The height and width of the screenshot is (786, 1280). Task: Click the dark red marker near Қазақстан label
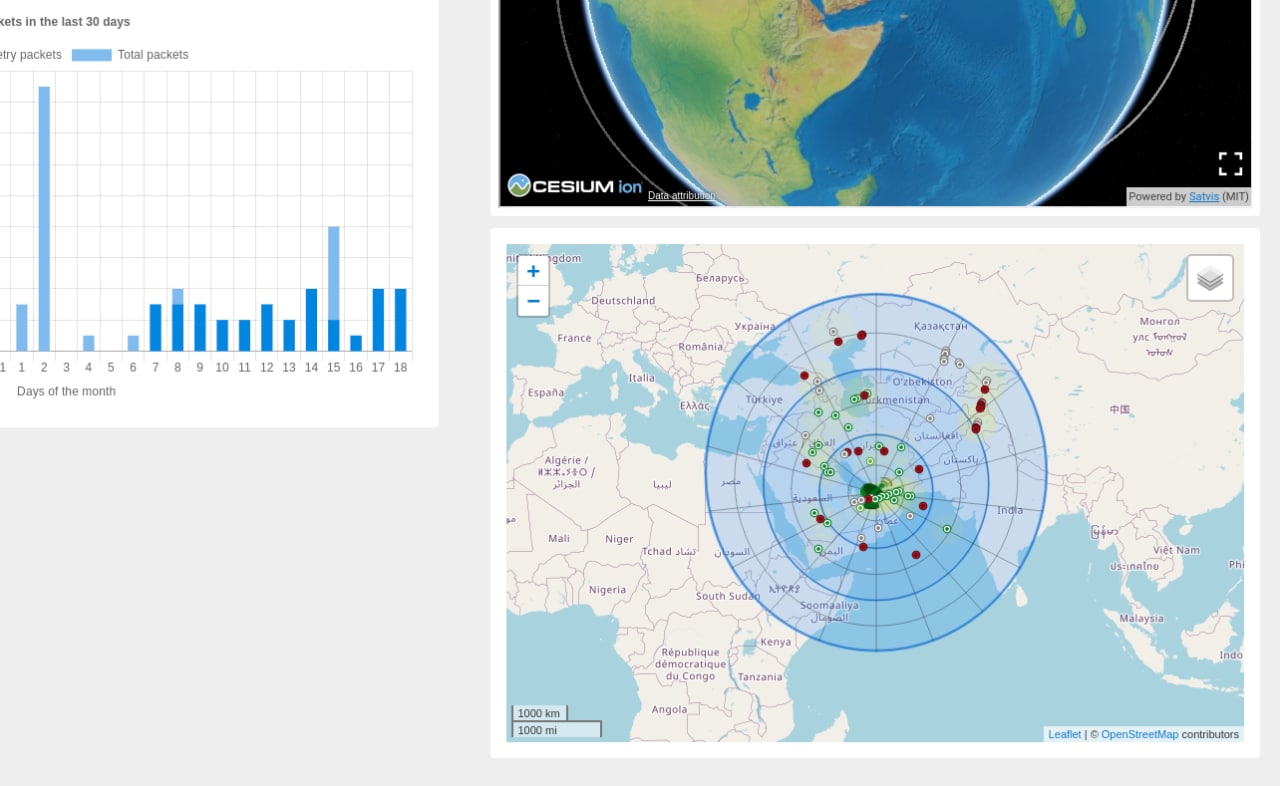pos(862,335)
